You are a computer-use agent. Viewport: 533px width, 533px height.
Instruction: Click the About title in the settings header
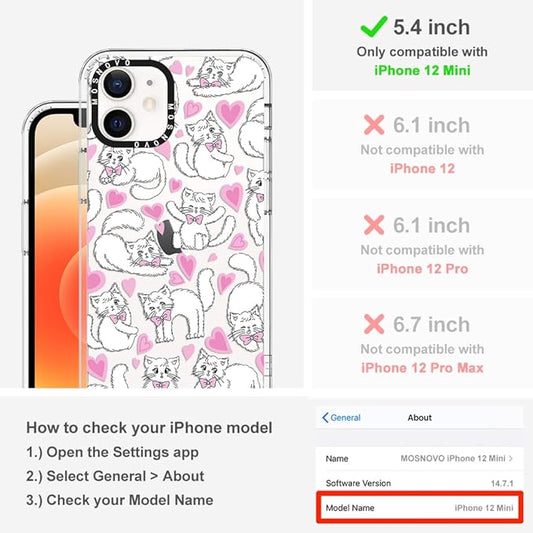tap(420, 418)
